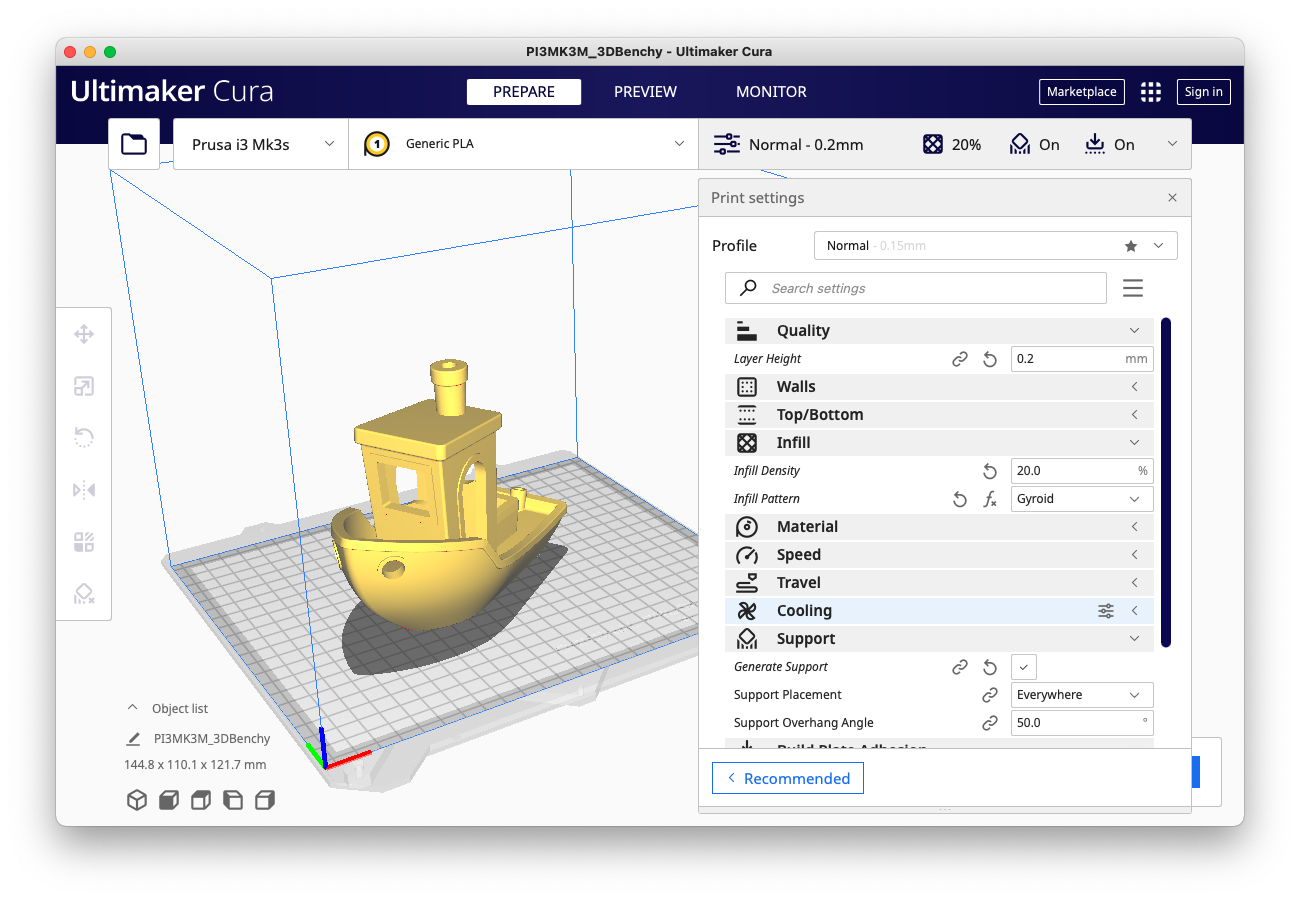
Task: Select the Mirror tool
Action: click(x=84, y=490)
